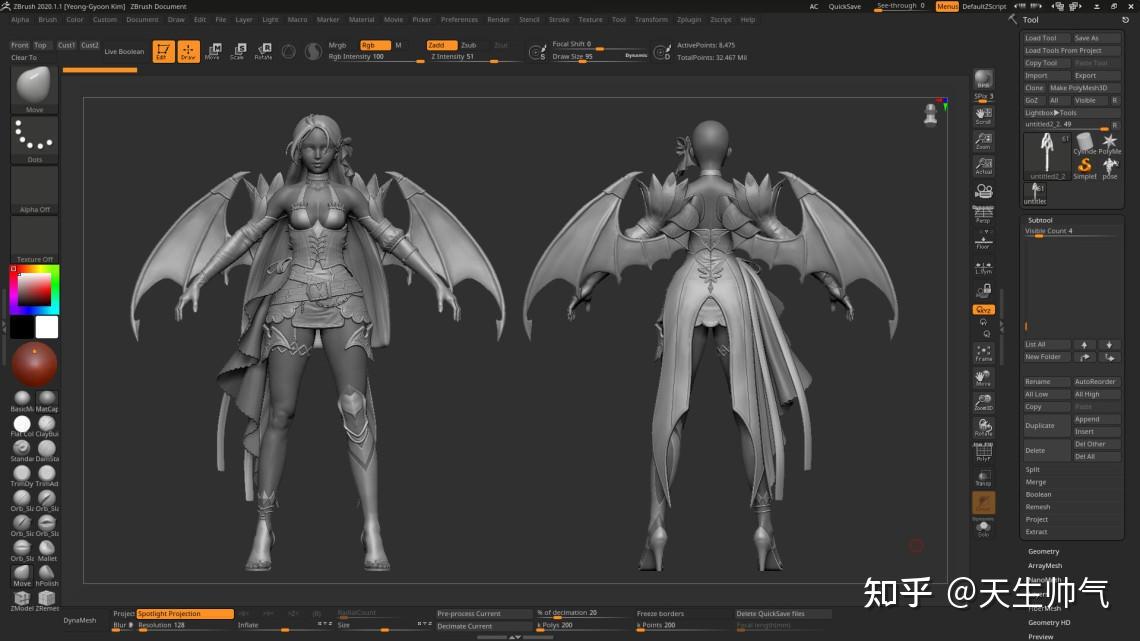Choose the ZModeler brush

pos(22,600)
